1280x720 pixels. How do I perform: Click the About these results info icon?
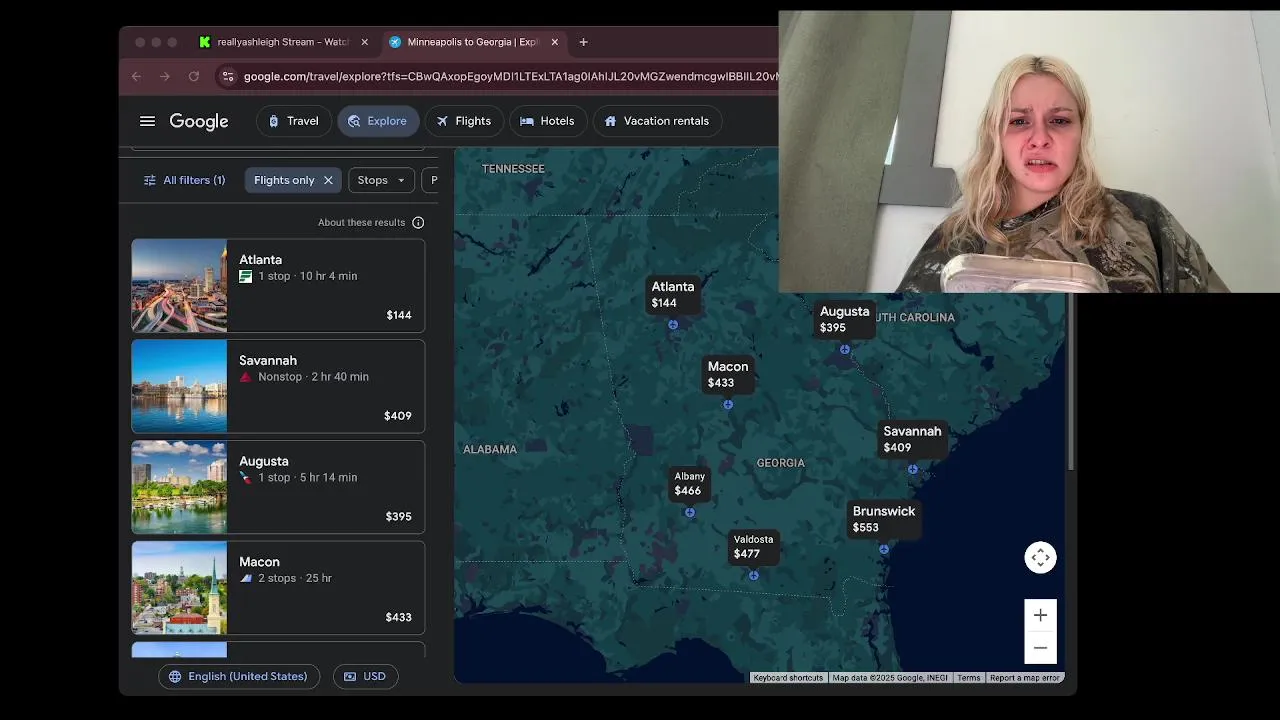pos(418,222)
